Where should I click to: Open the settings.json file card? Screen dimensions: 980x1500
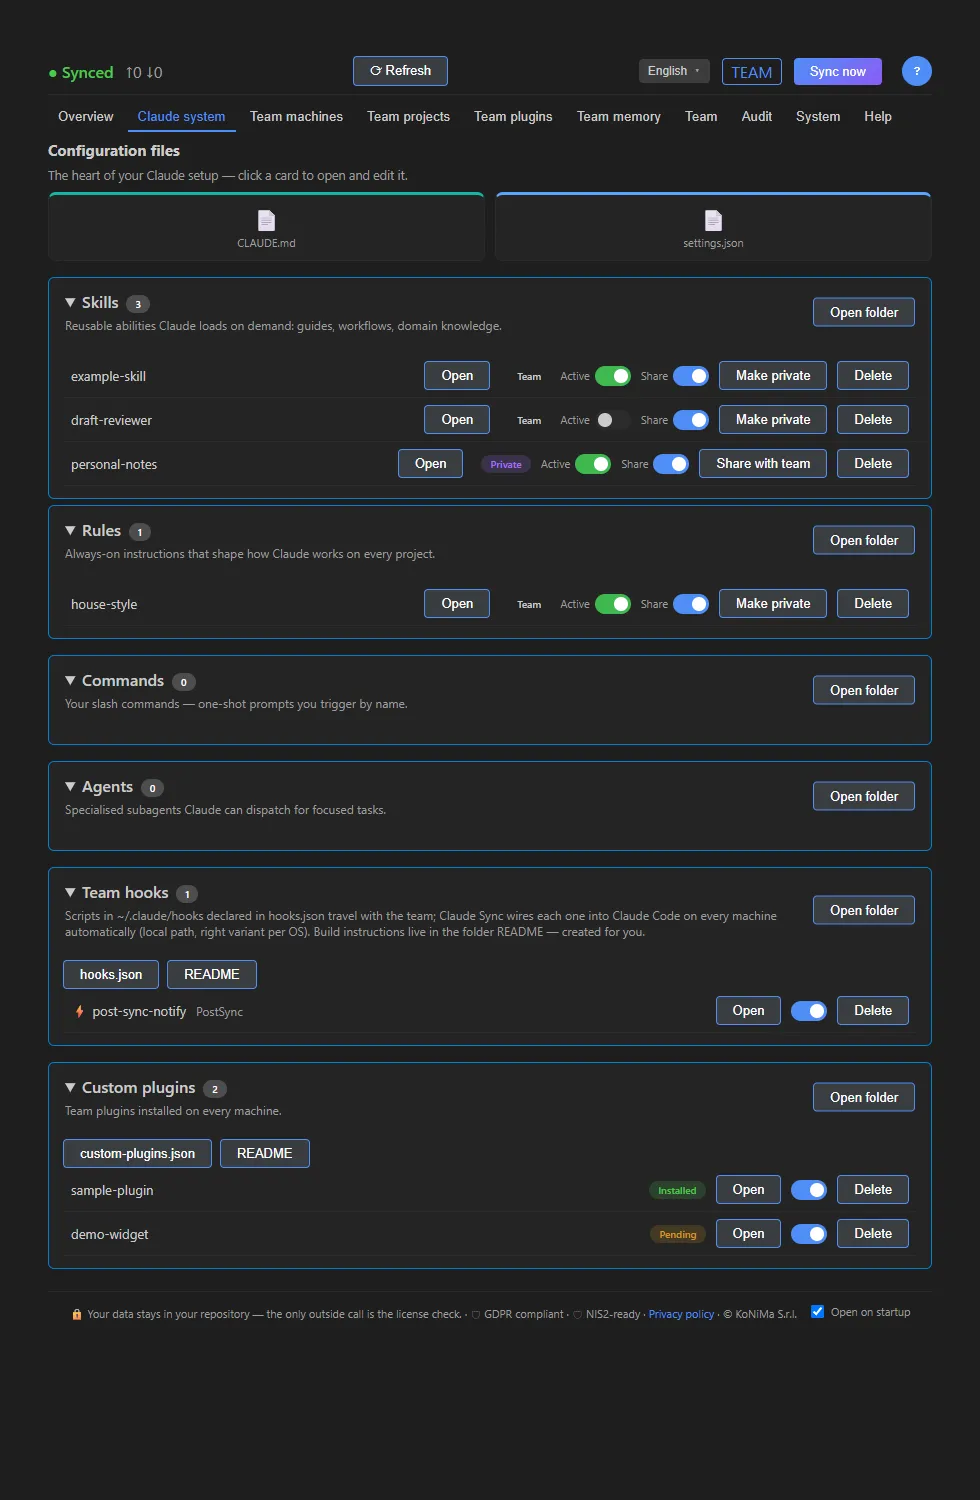(713, 227)
